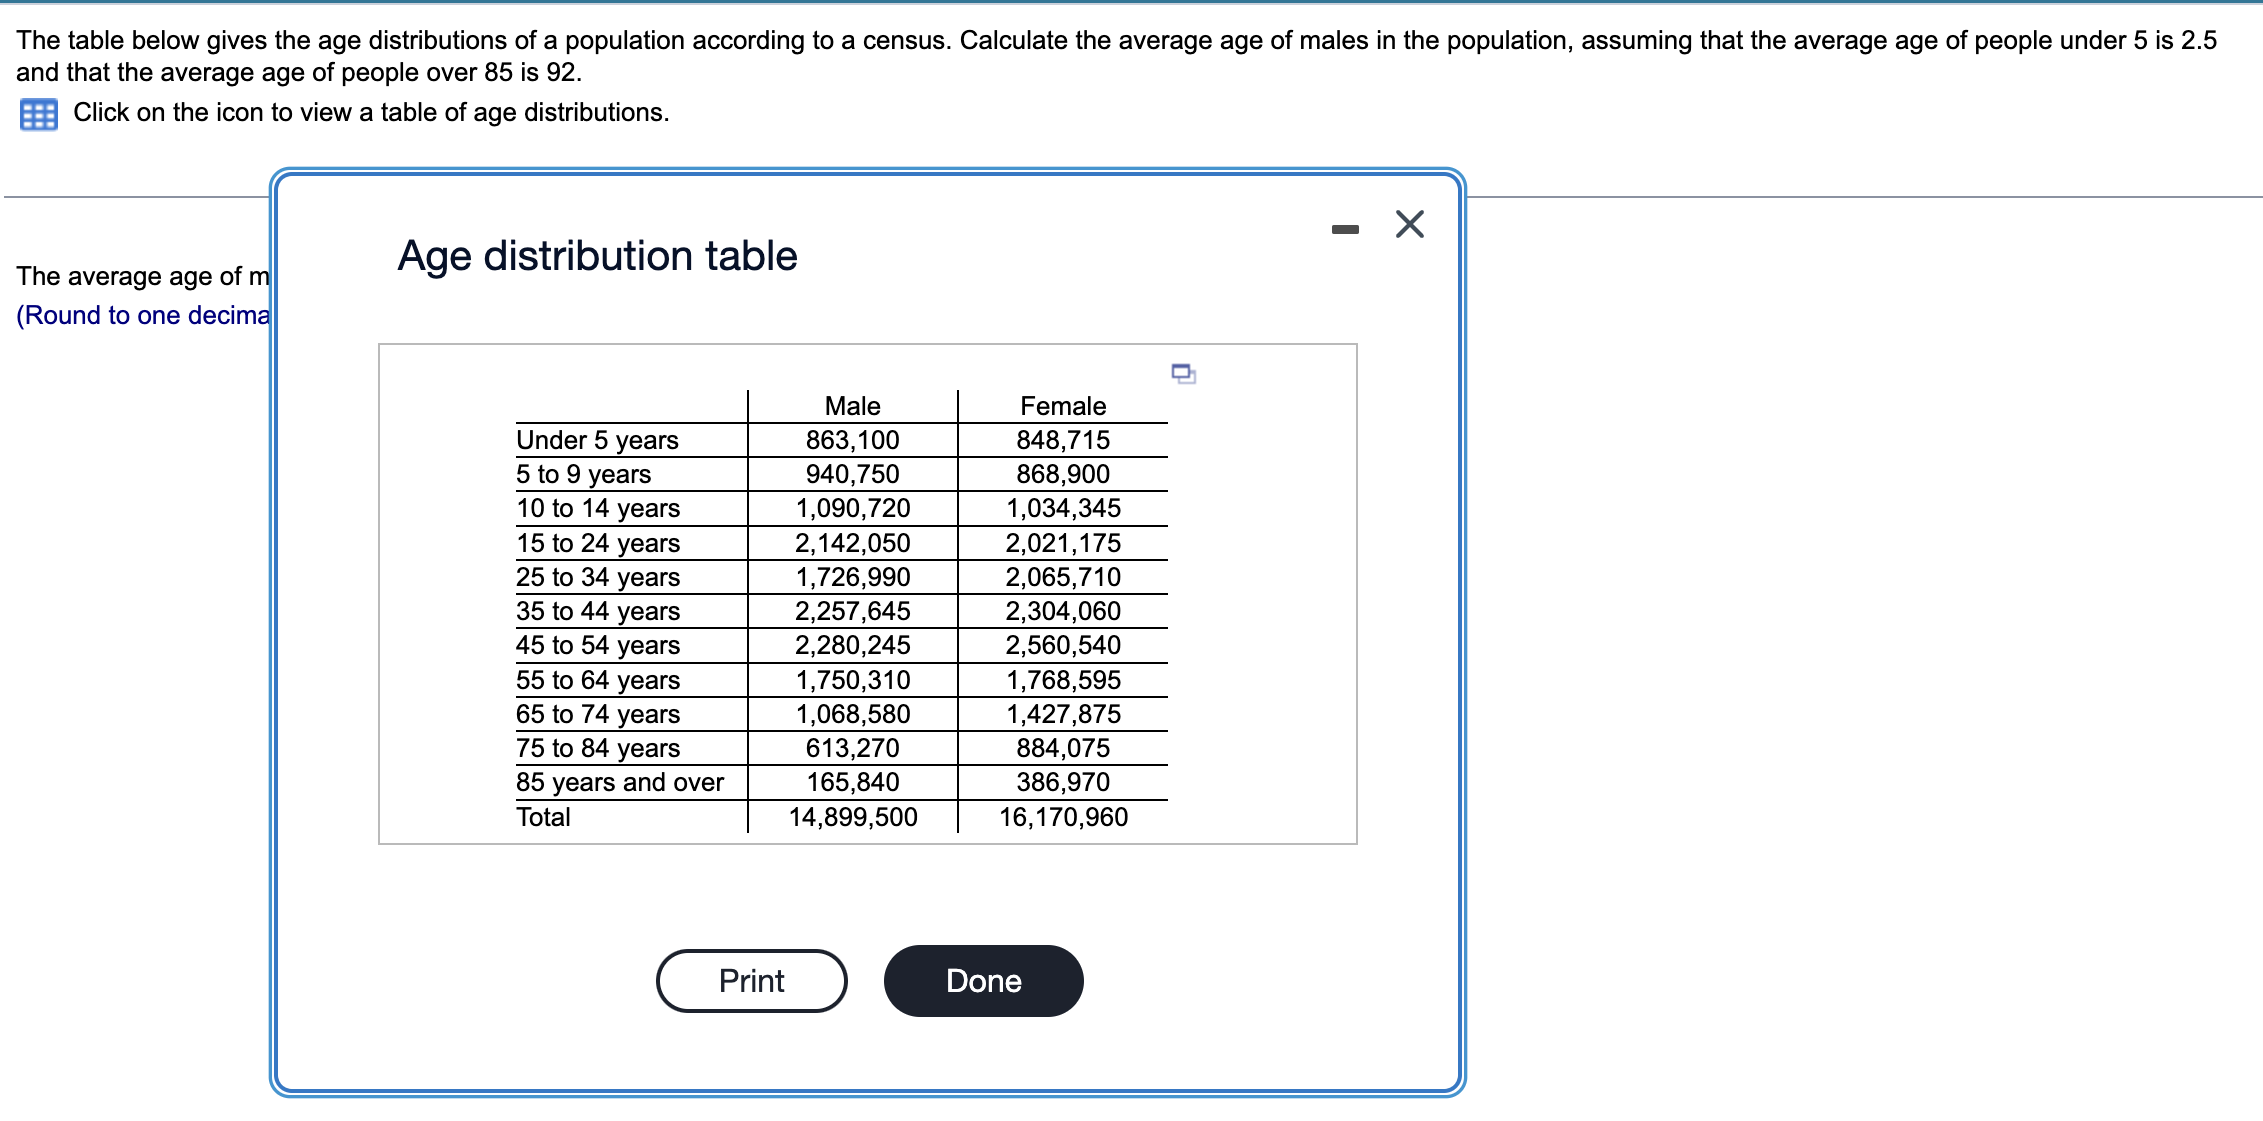The height and width of the screenshot is (1121, 2263).
Task: Select the male value 863,100
Action: click(852, 439)
